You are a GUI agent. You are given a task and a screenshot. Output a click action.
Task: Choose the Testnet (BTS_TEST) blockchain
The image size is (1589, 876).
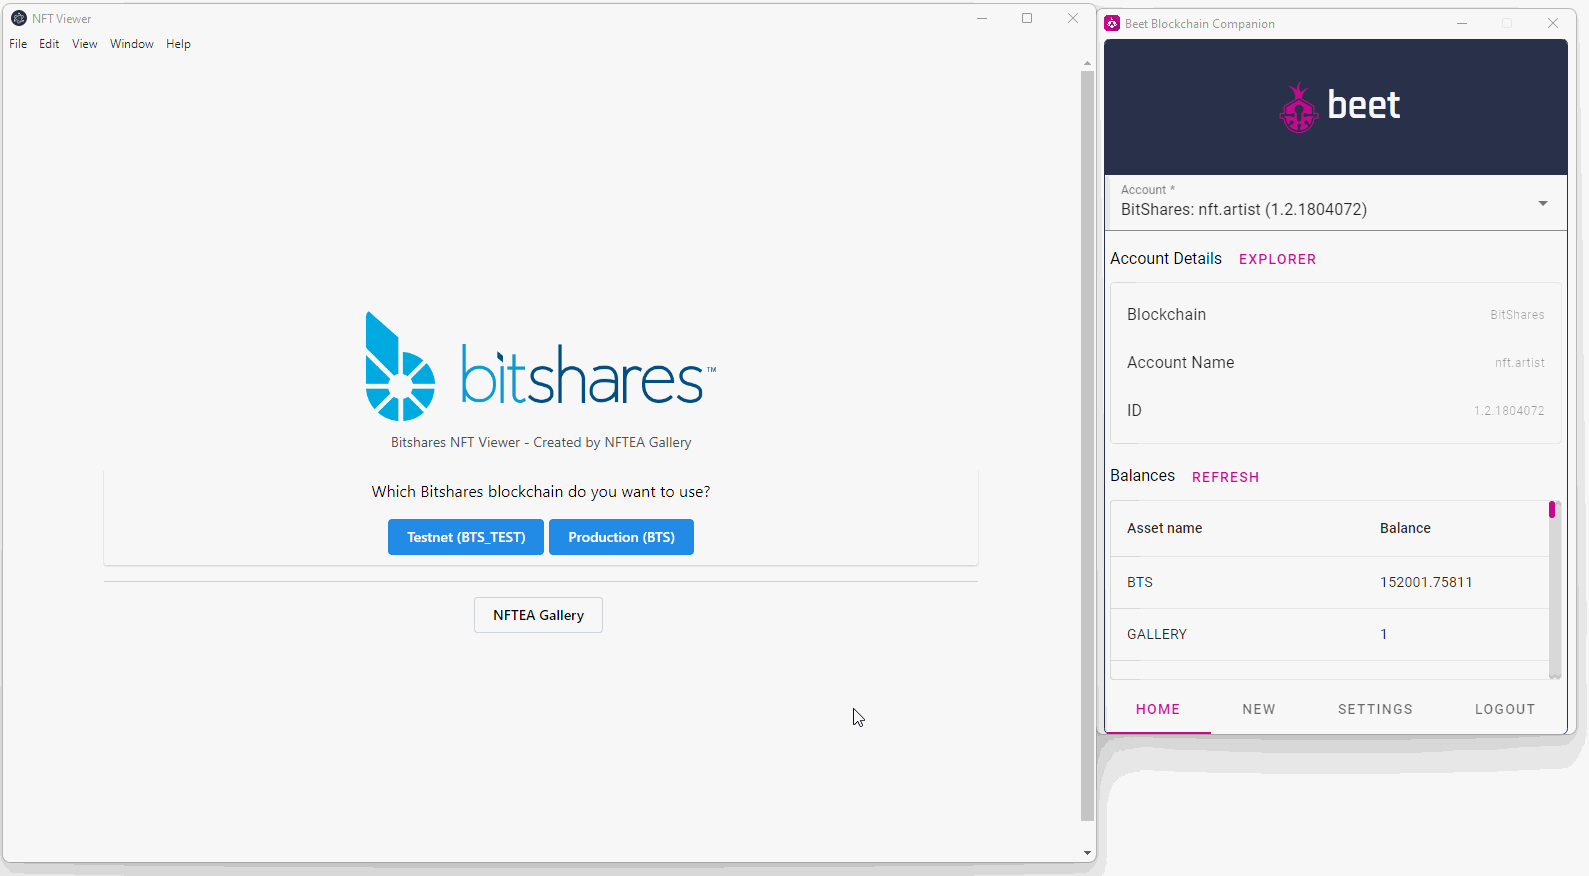pyautogui.click(x=466, y=537)
